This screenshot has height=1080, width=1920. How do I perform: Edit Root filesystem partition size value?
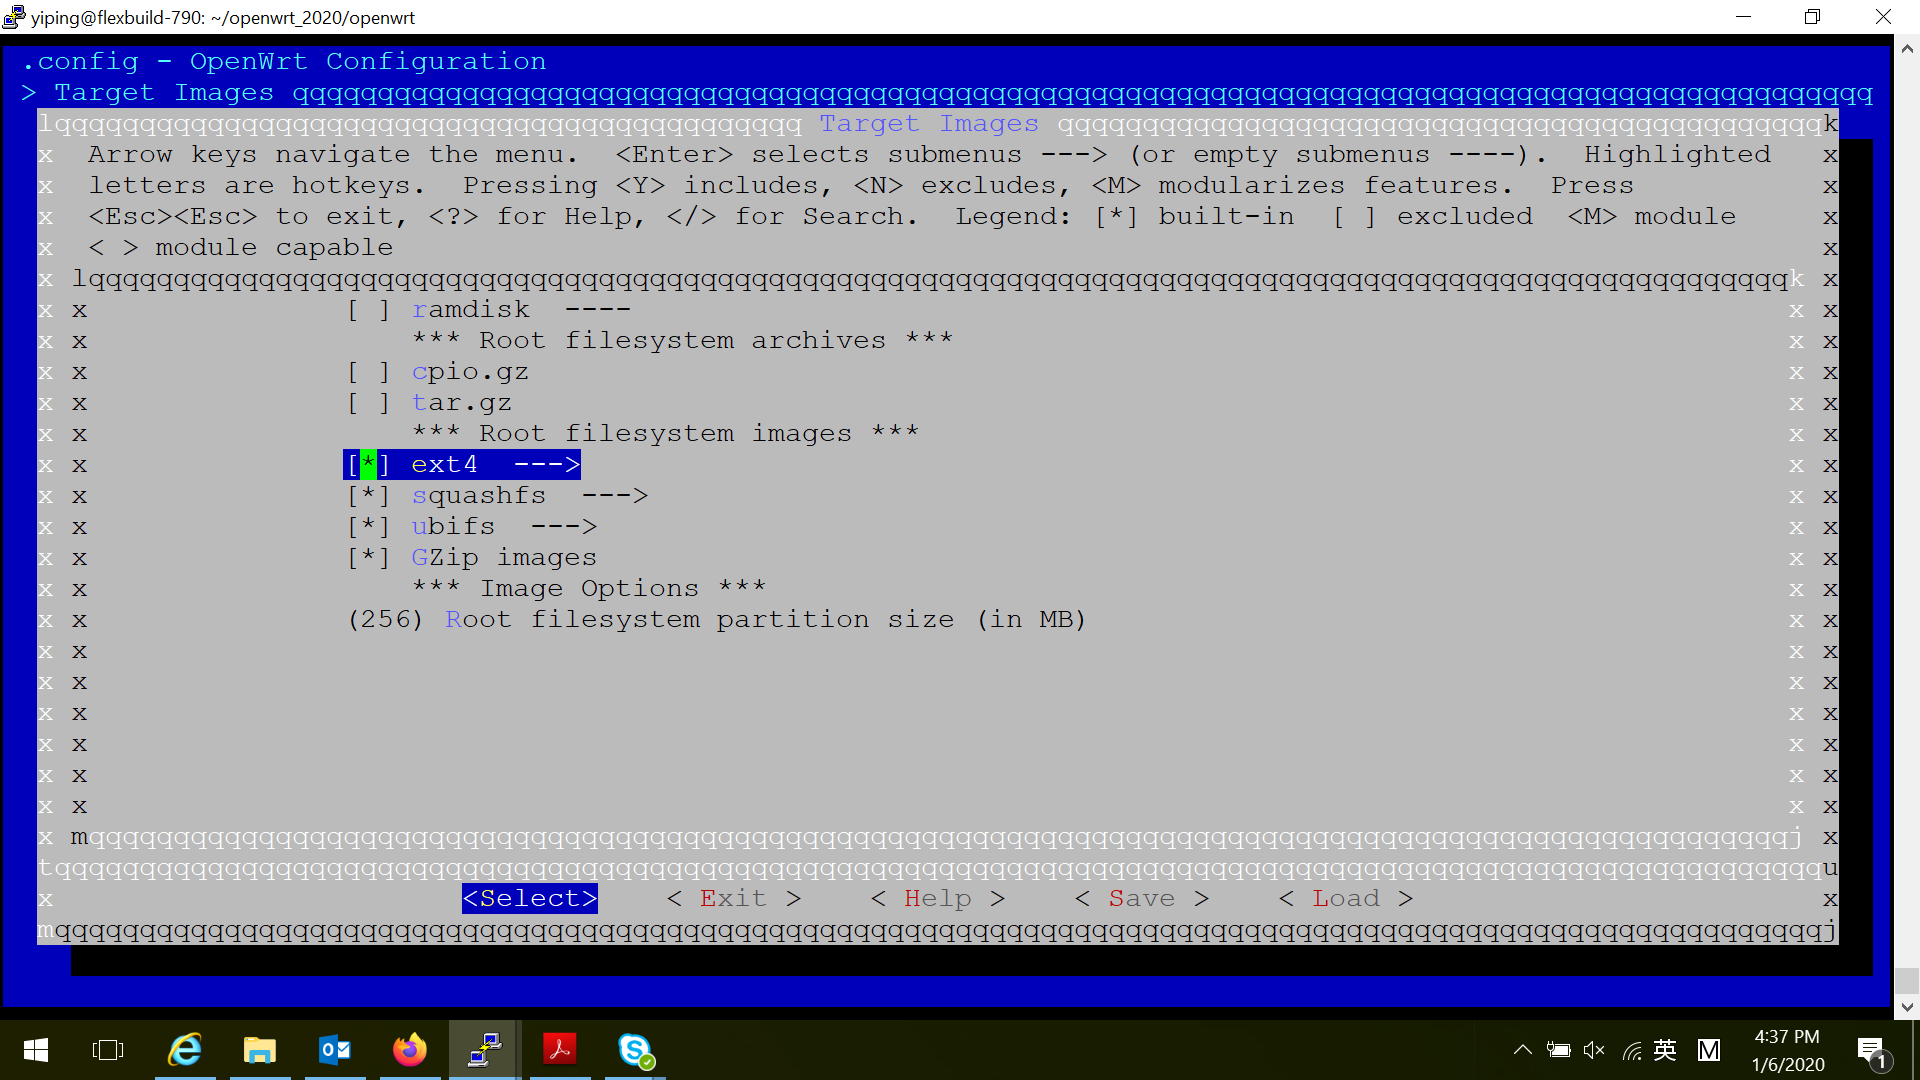[386, 620]
